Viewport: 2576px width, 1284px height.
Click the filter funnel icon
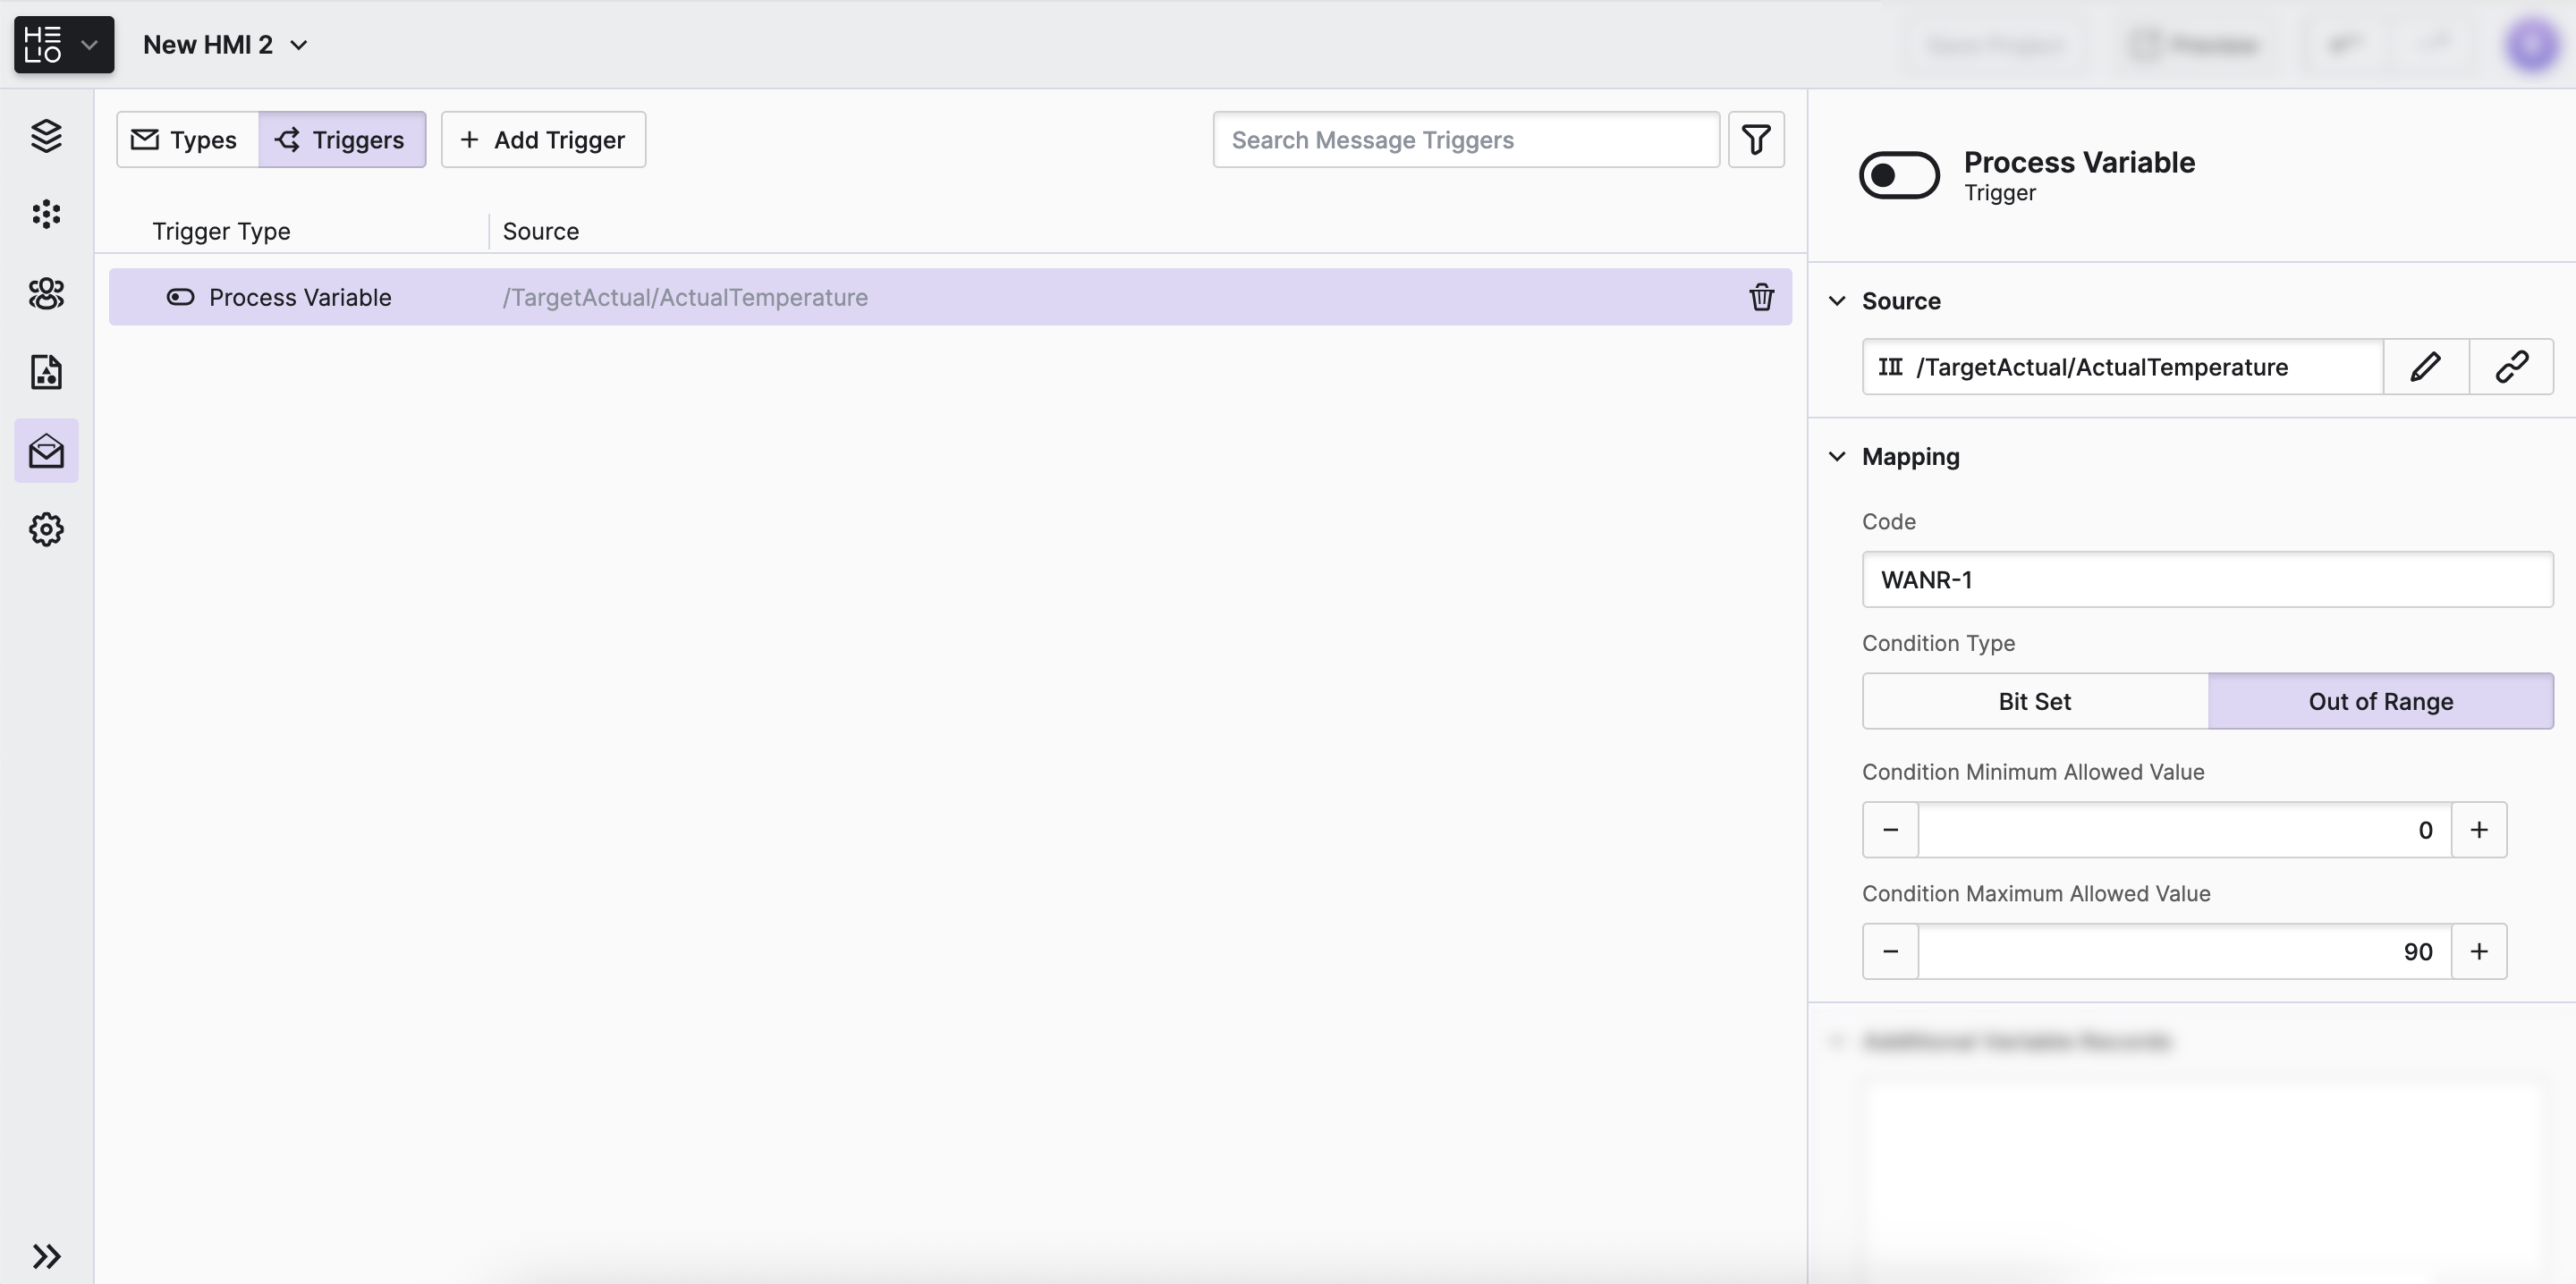point(1756,139)
